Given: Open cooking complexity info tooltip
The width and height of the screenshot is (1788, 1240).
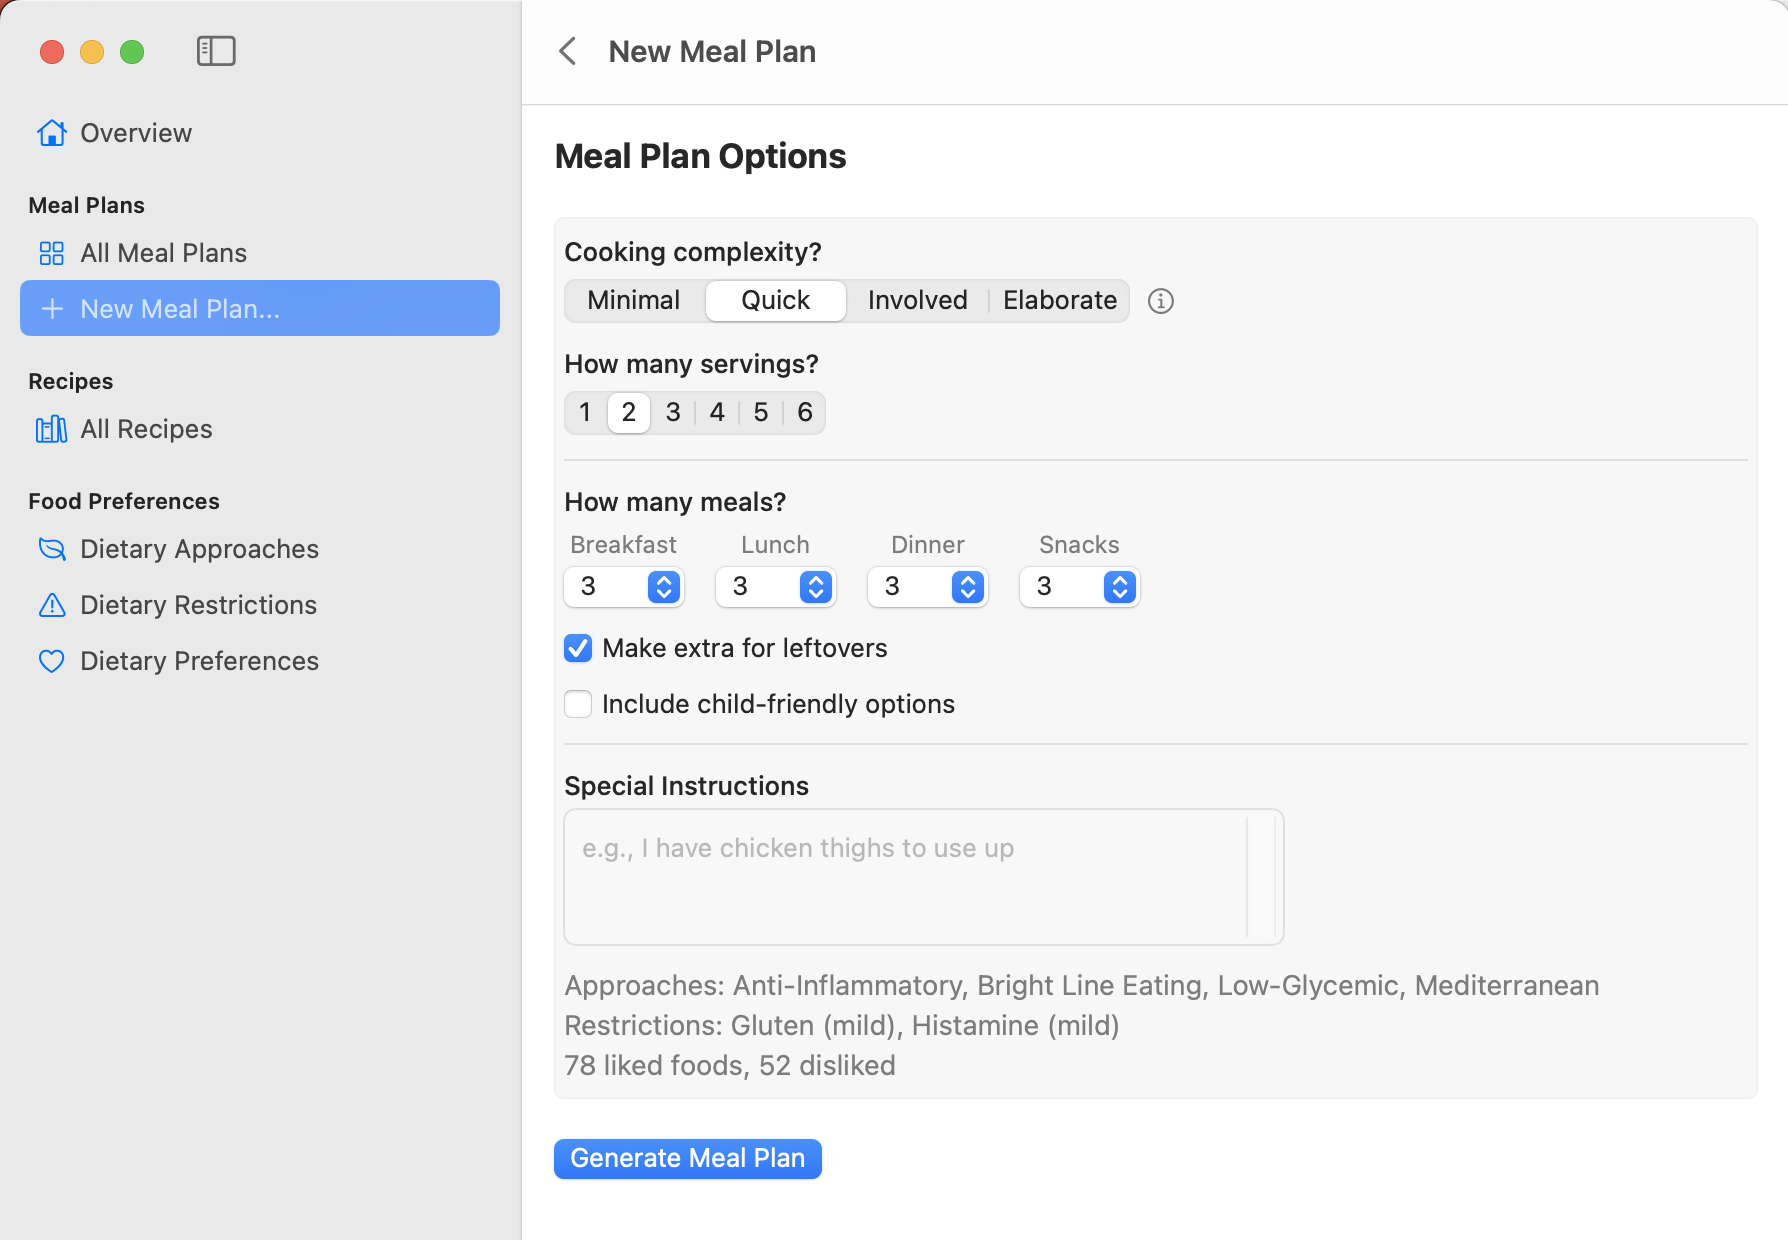Looking at the screenshot, I should (1160, 301).
